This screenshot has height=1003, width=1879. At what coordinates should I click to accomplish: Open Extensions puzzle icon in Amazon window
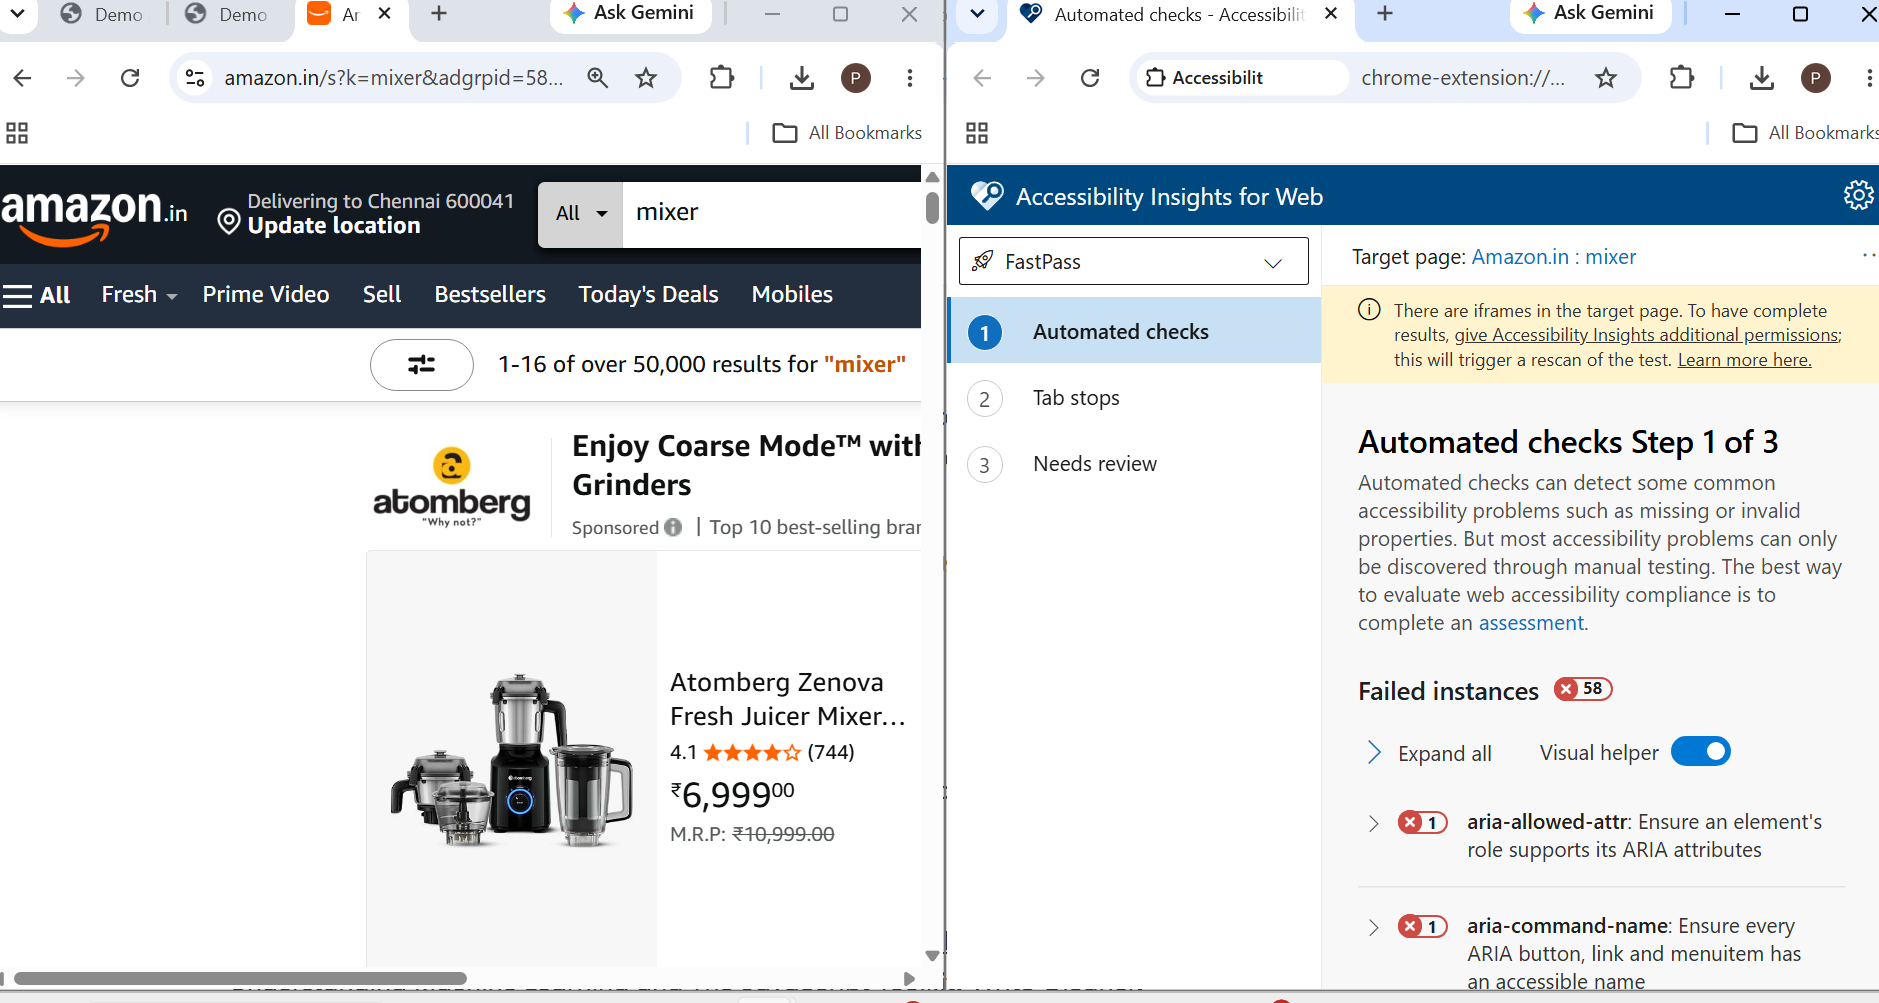pos(722,78)
